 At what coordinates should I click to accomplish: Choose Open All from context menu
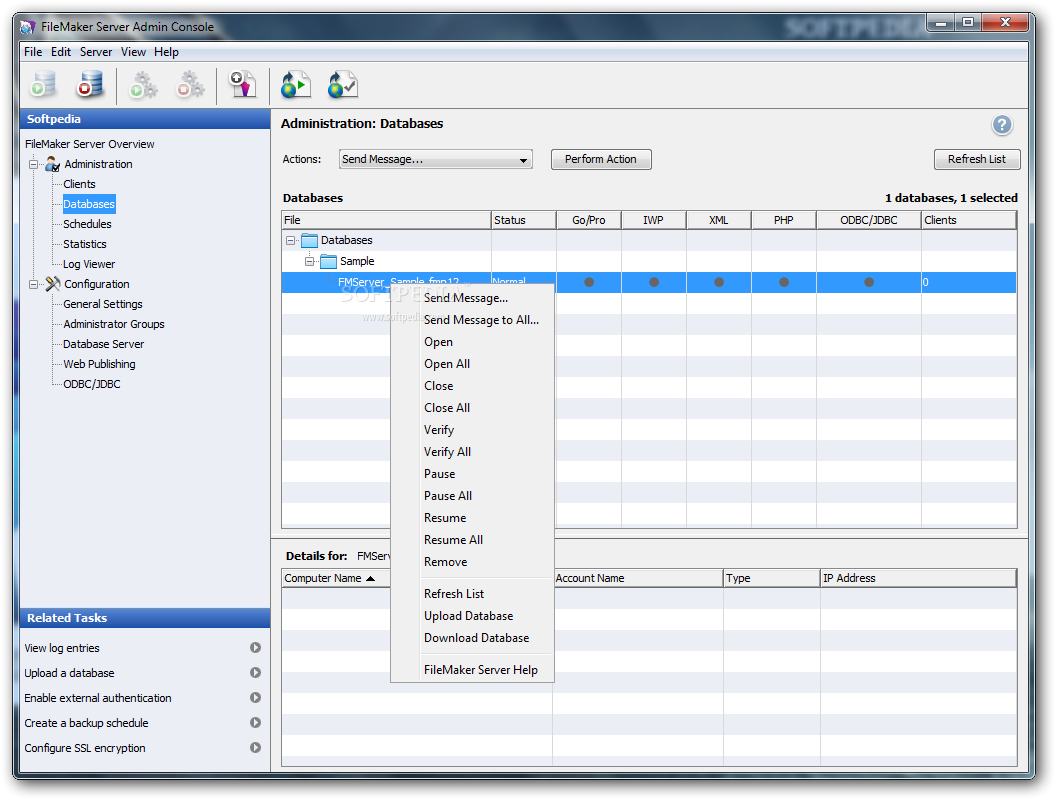[472, 364]
